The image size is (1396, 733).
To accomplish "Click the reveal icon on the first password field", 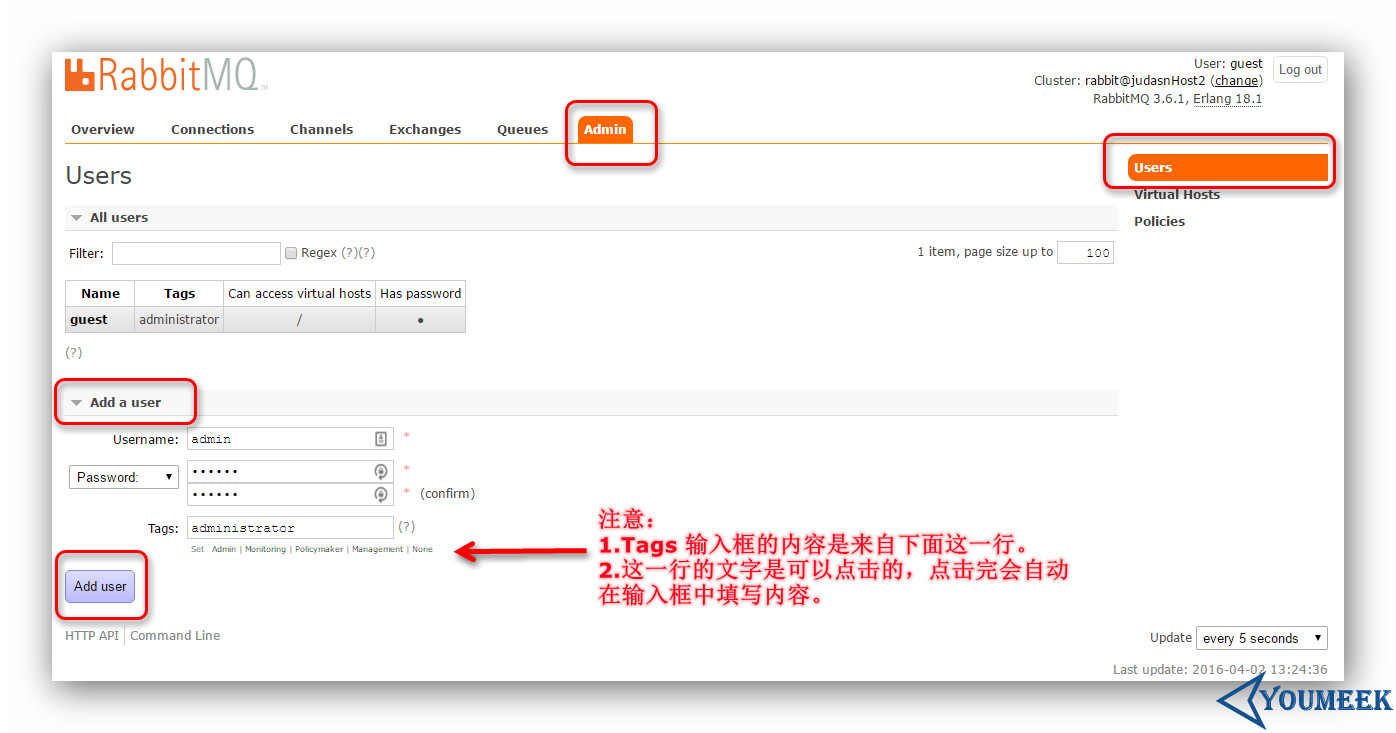I will [380, 471].
